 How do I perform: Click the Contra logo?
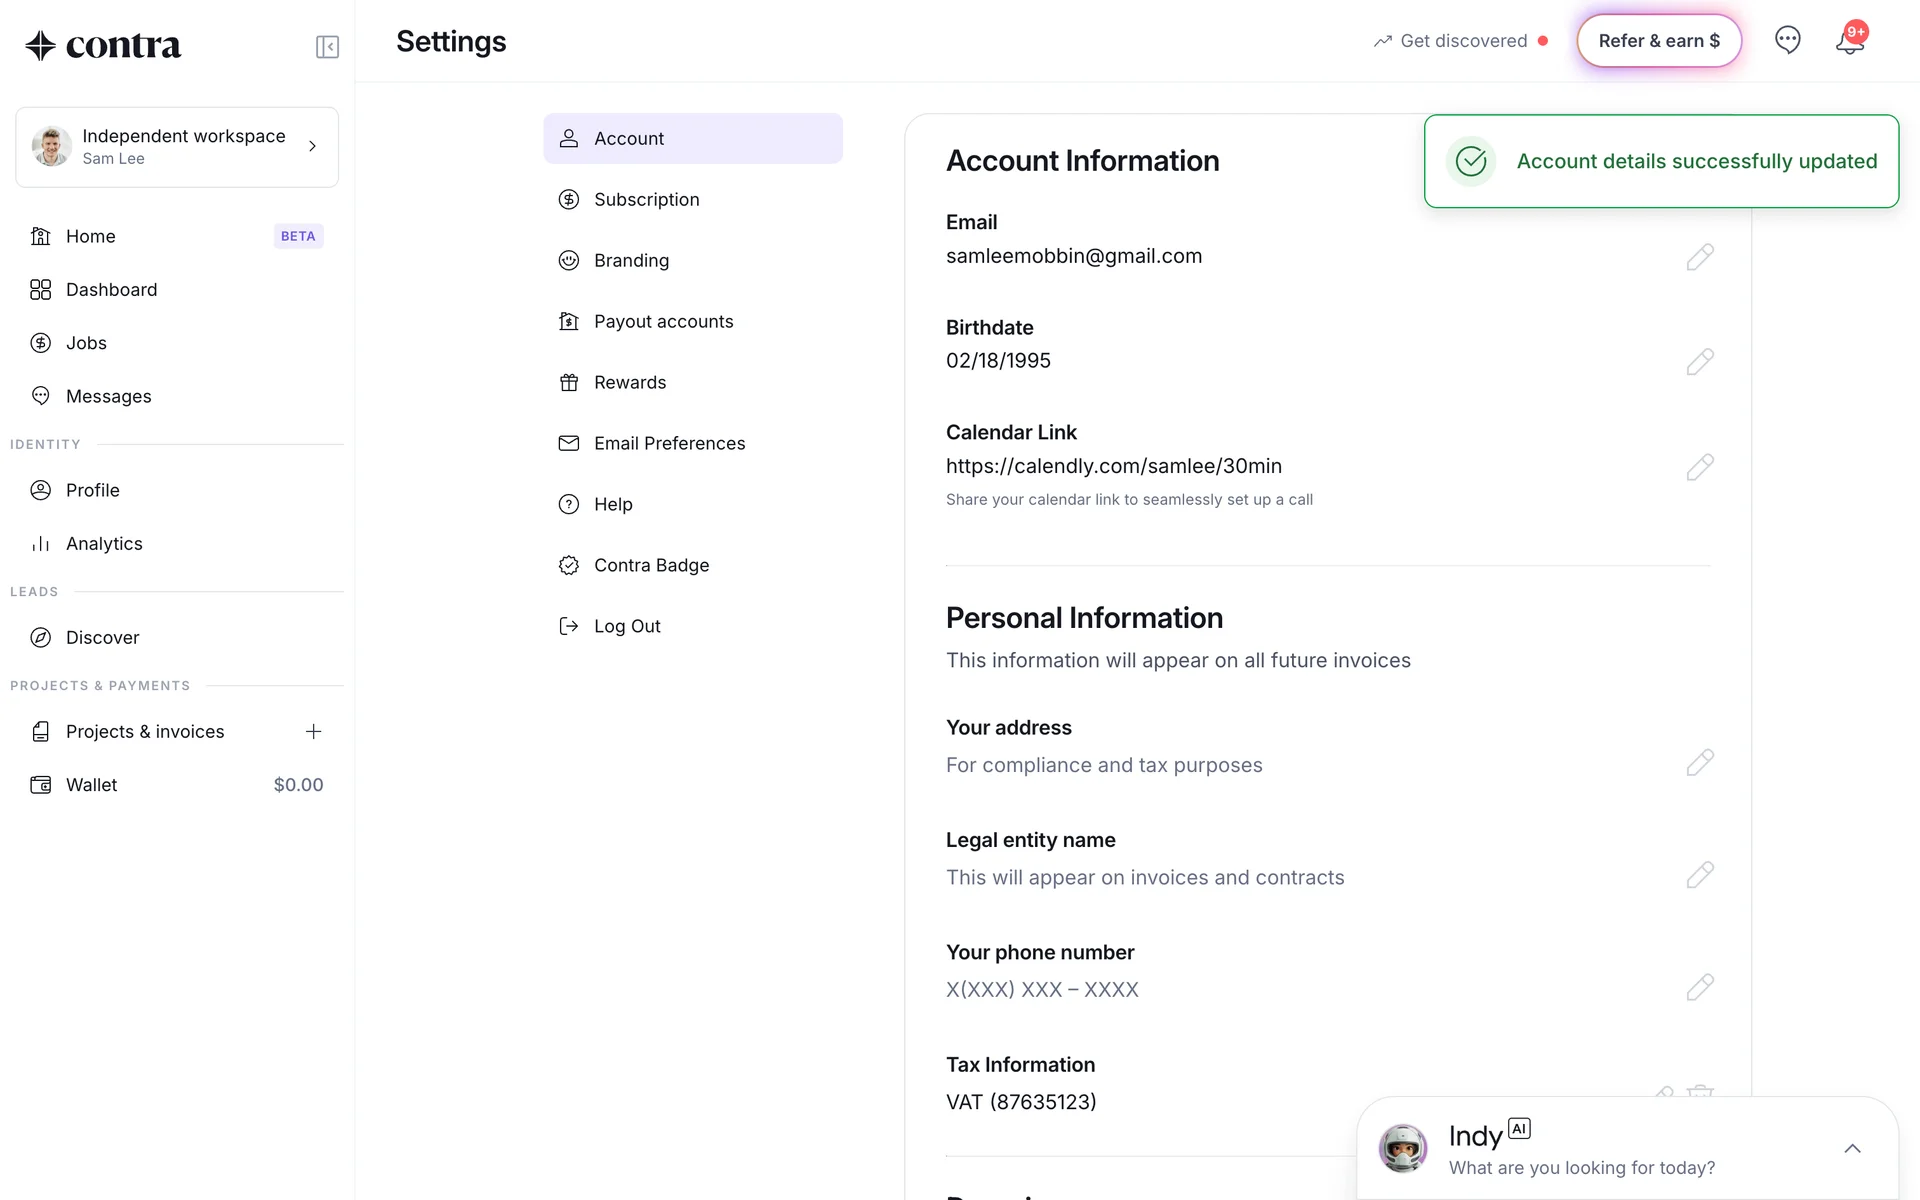[104, 46]
